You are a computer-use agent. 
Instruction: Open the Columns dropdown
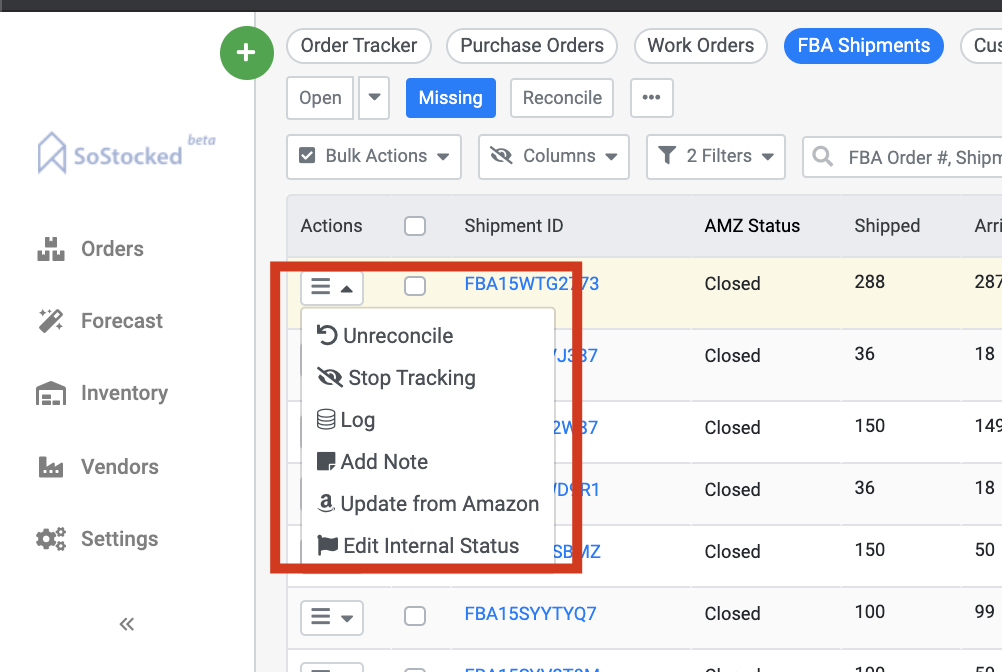pyautogui.click(x=553, y=157)
